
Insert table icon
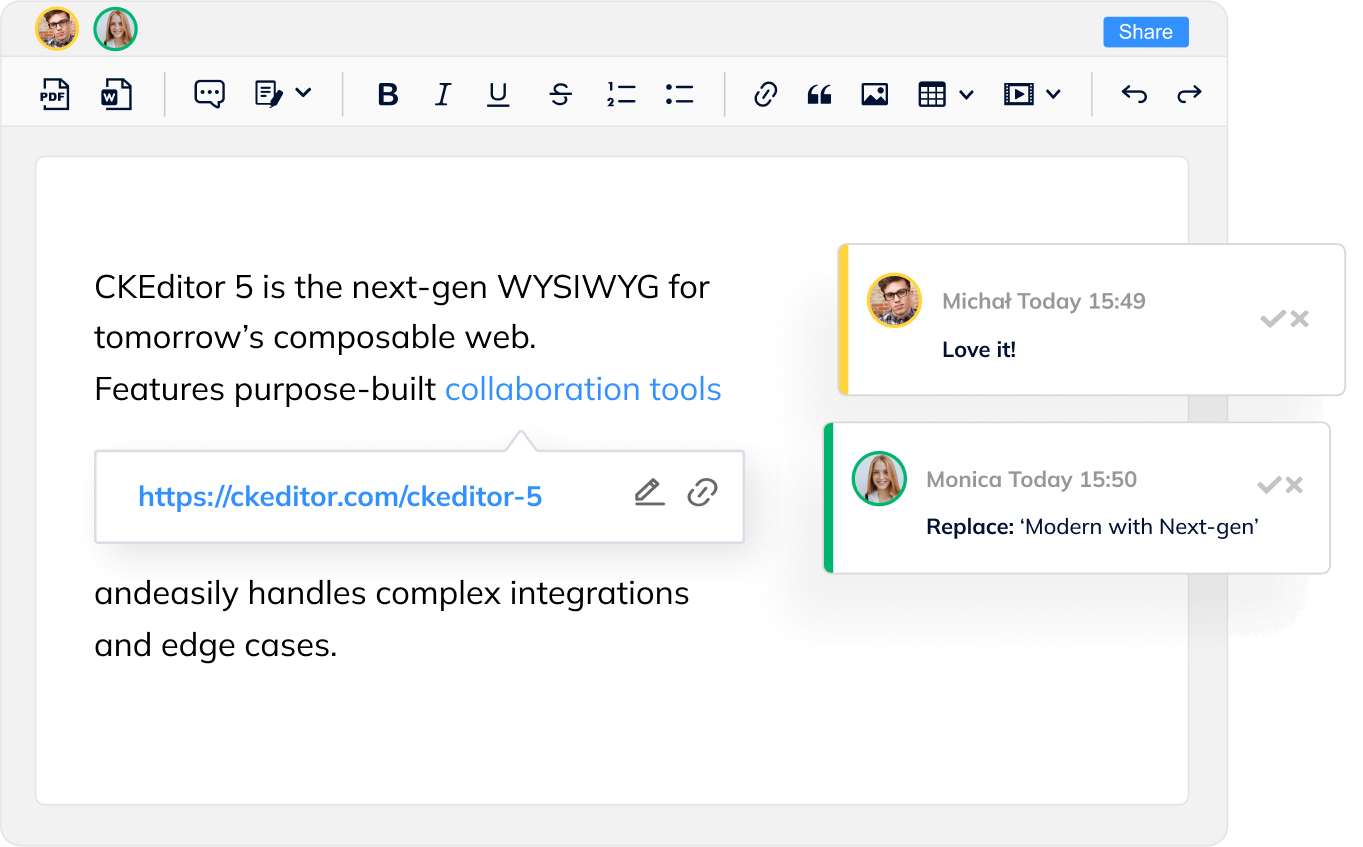pyautogui.click(x=932, y=95)
